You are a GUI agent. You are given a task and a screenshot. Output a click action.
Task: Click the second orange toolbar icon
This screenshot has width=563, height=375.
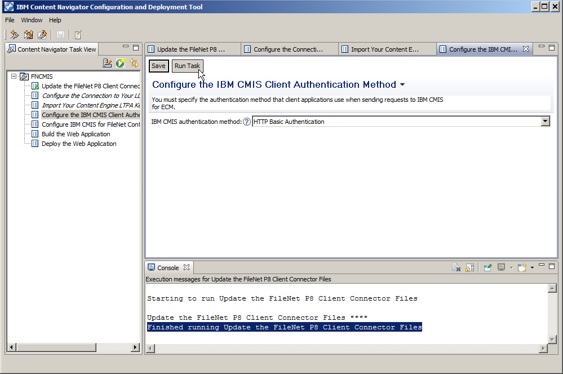[28, 34]
